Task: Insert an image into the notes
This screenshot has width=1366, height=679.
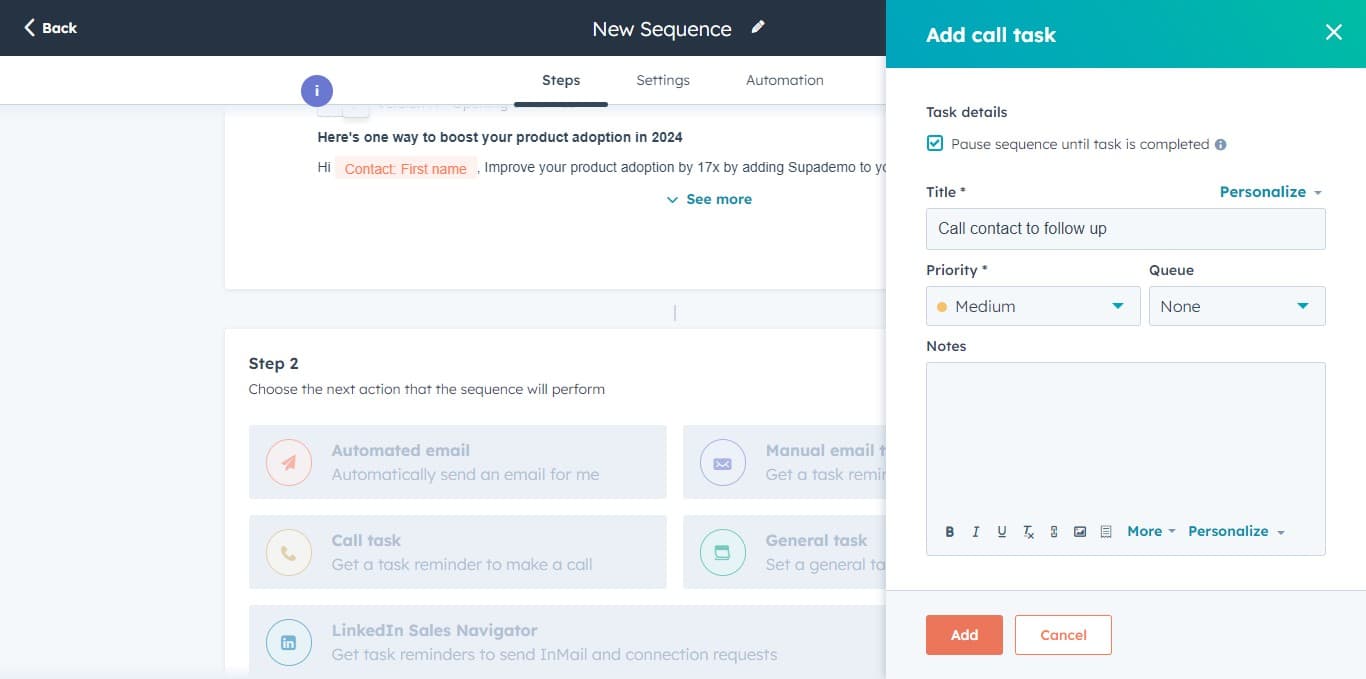Action: (x=1080, y=532)
